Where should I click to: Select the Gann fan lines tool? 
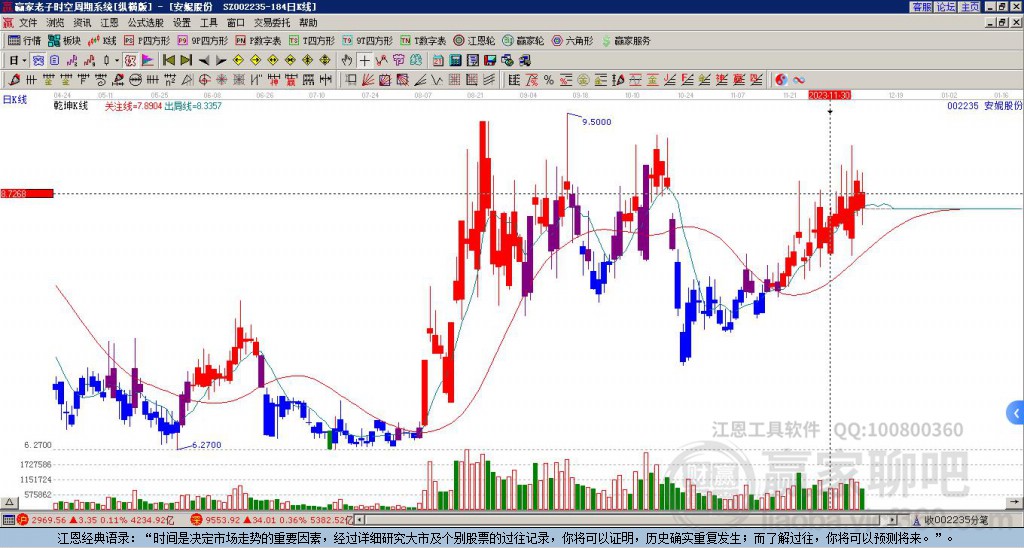point(368,80)
